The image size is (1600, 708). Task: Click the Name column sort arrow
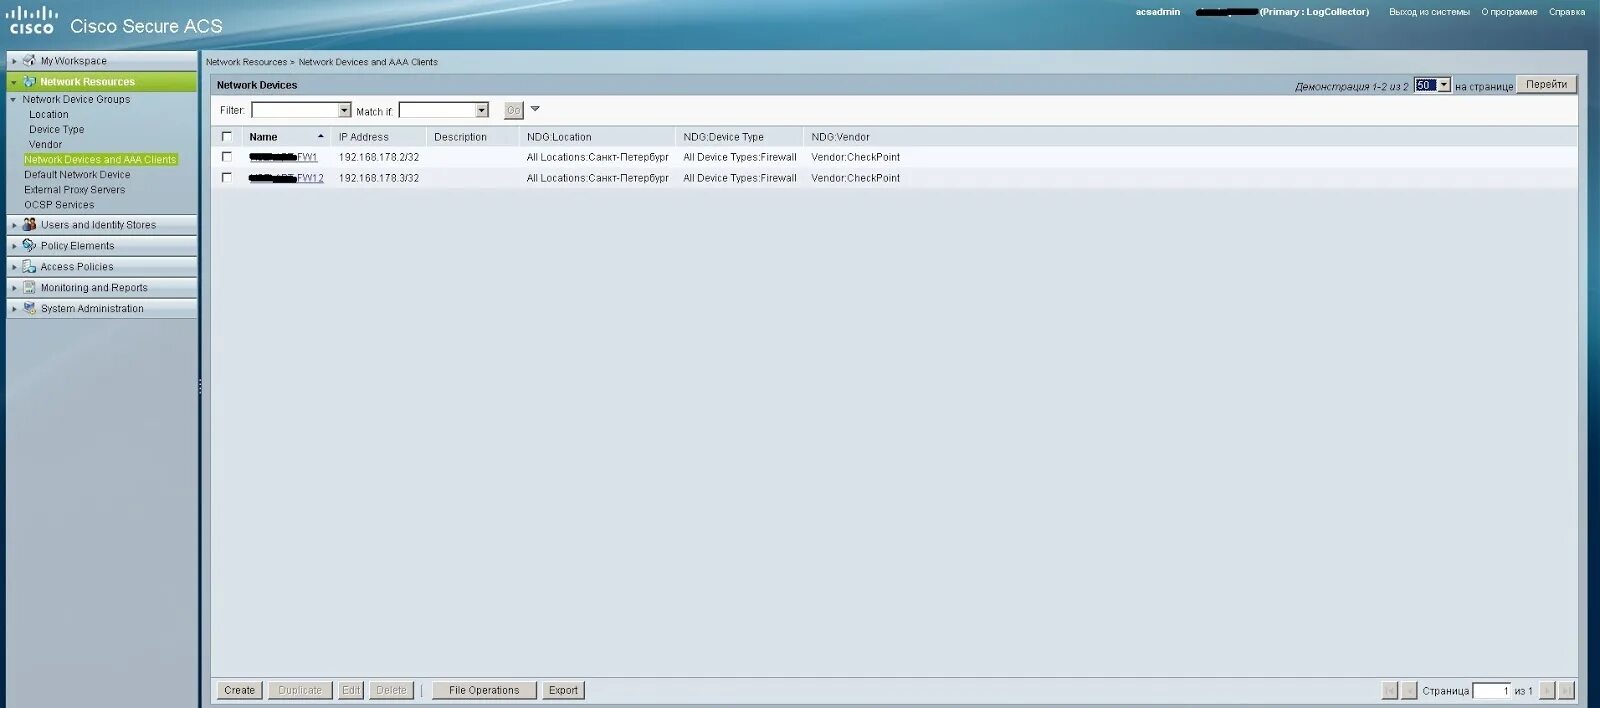coord(321,137)
